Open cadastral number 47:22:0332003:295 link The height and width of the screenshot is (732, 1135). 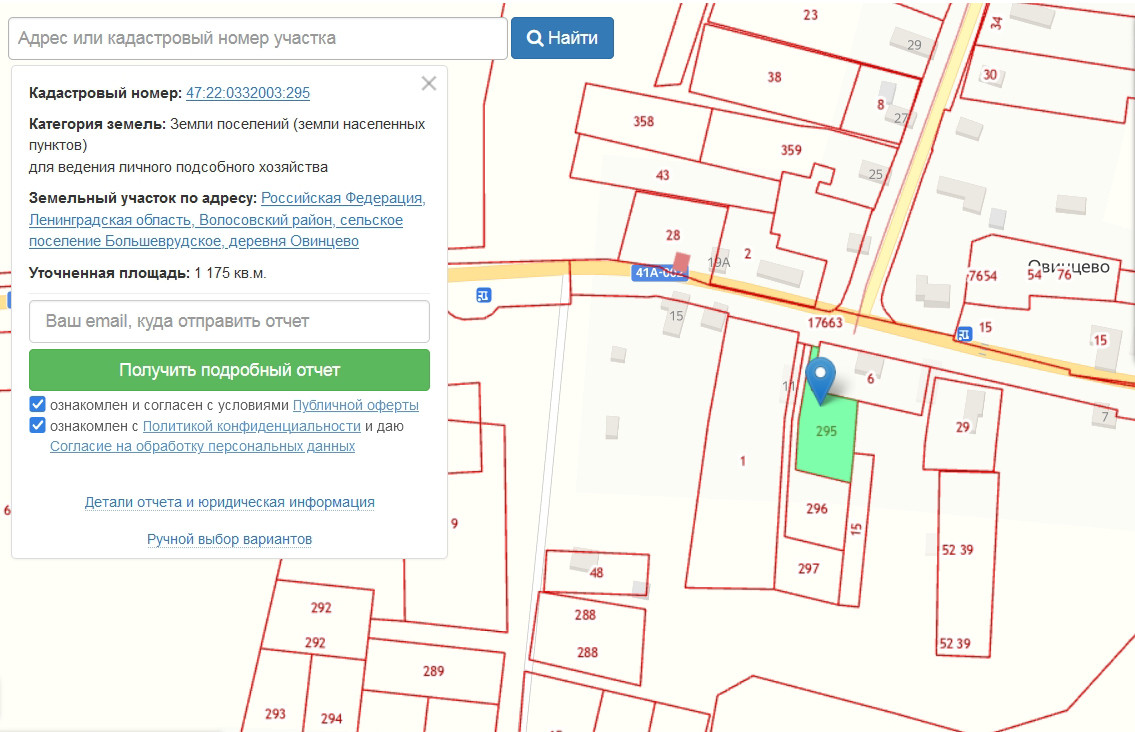(248, 93)
